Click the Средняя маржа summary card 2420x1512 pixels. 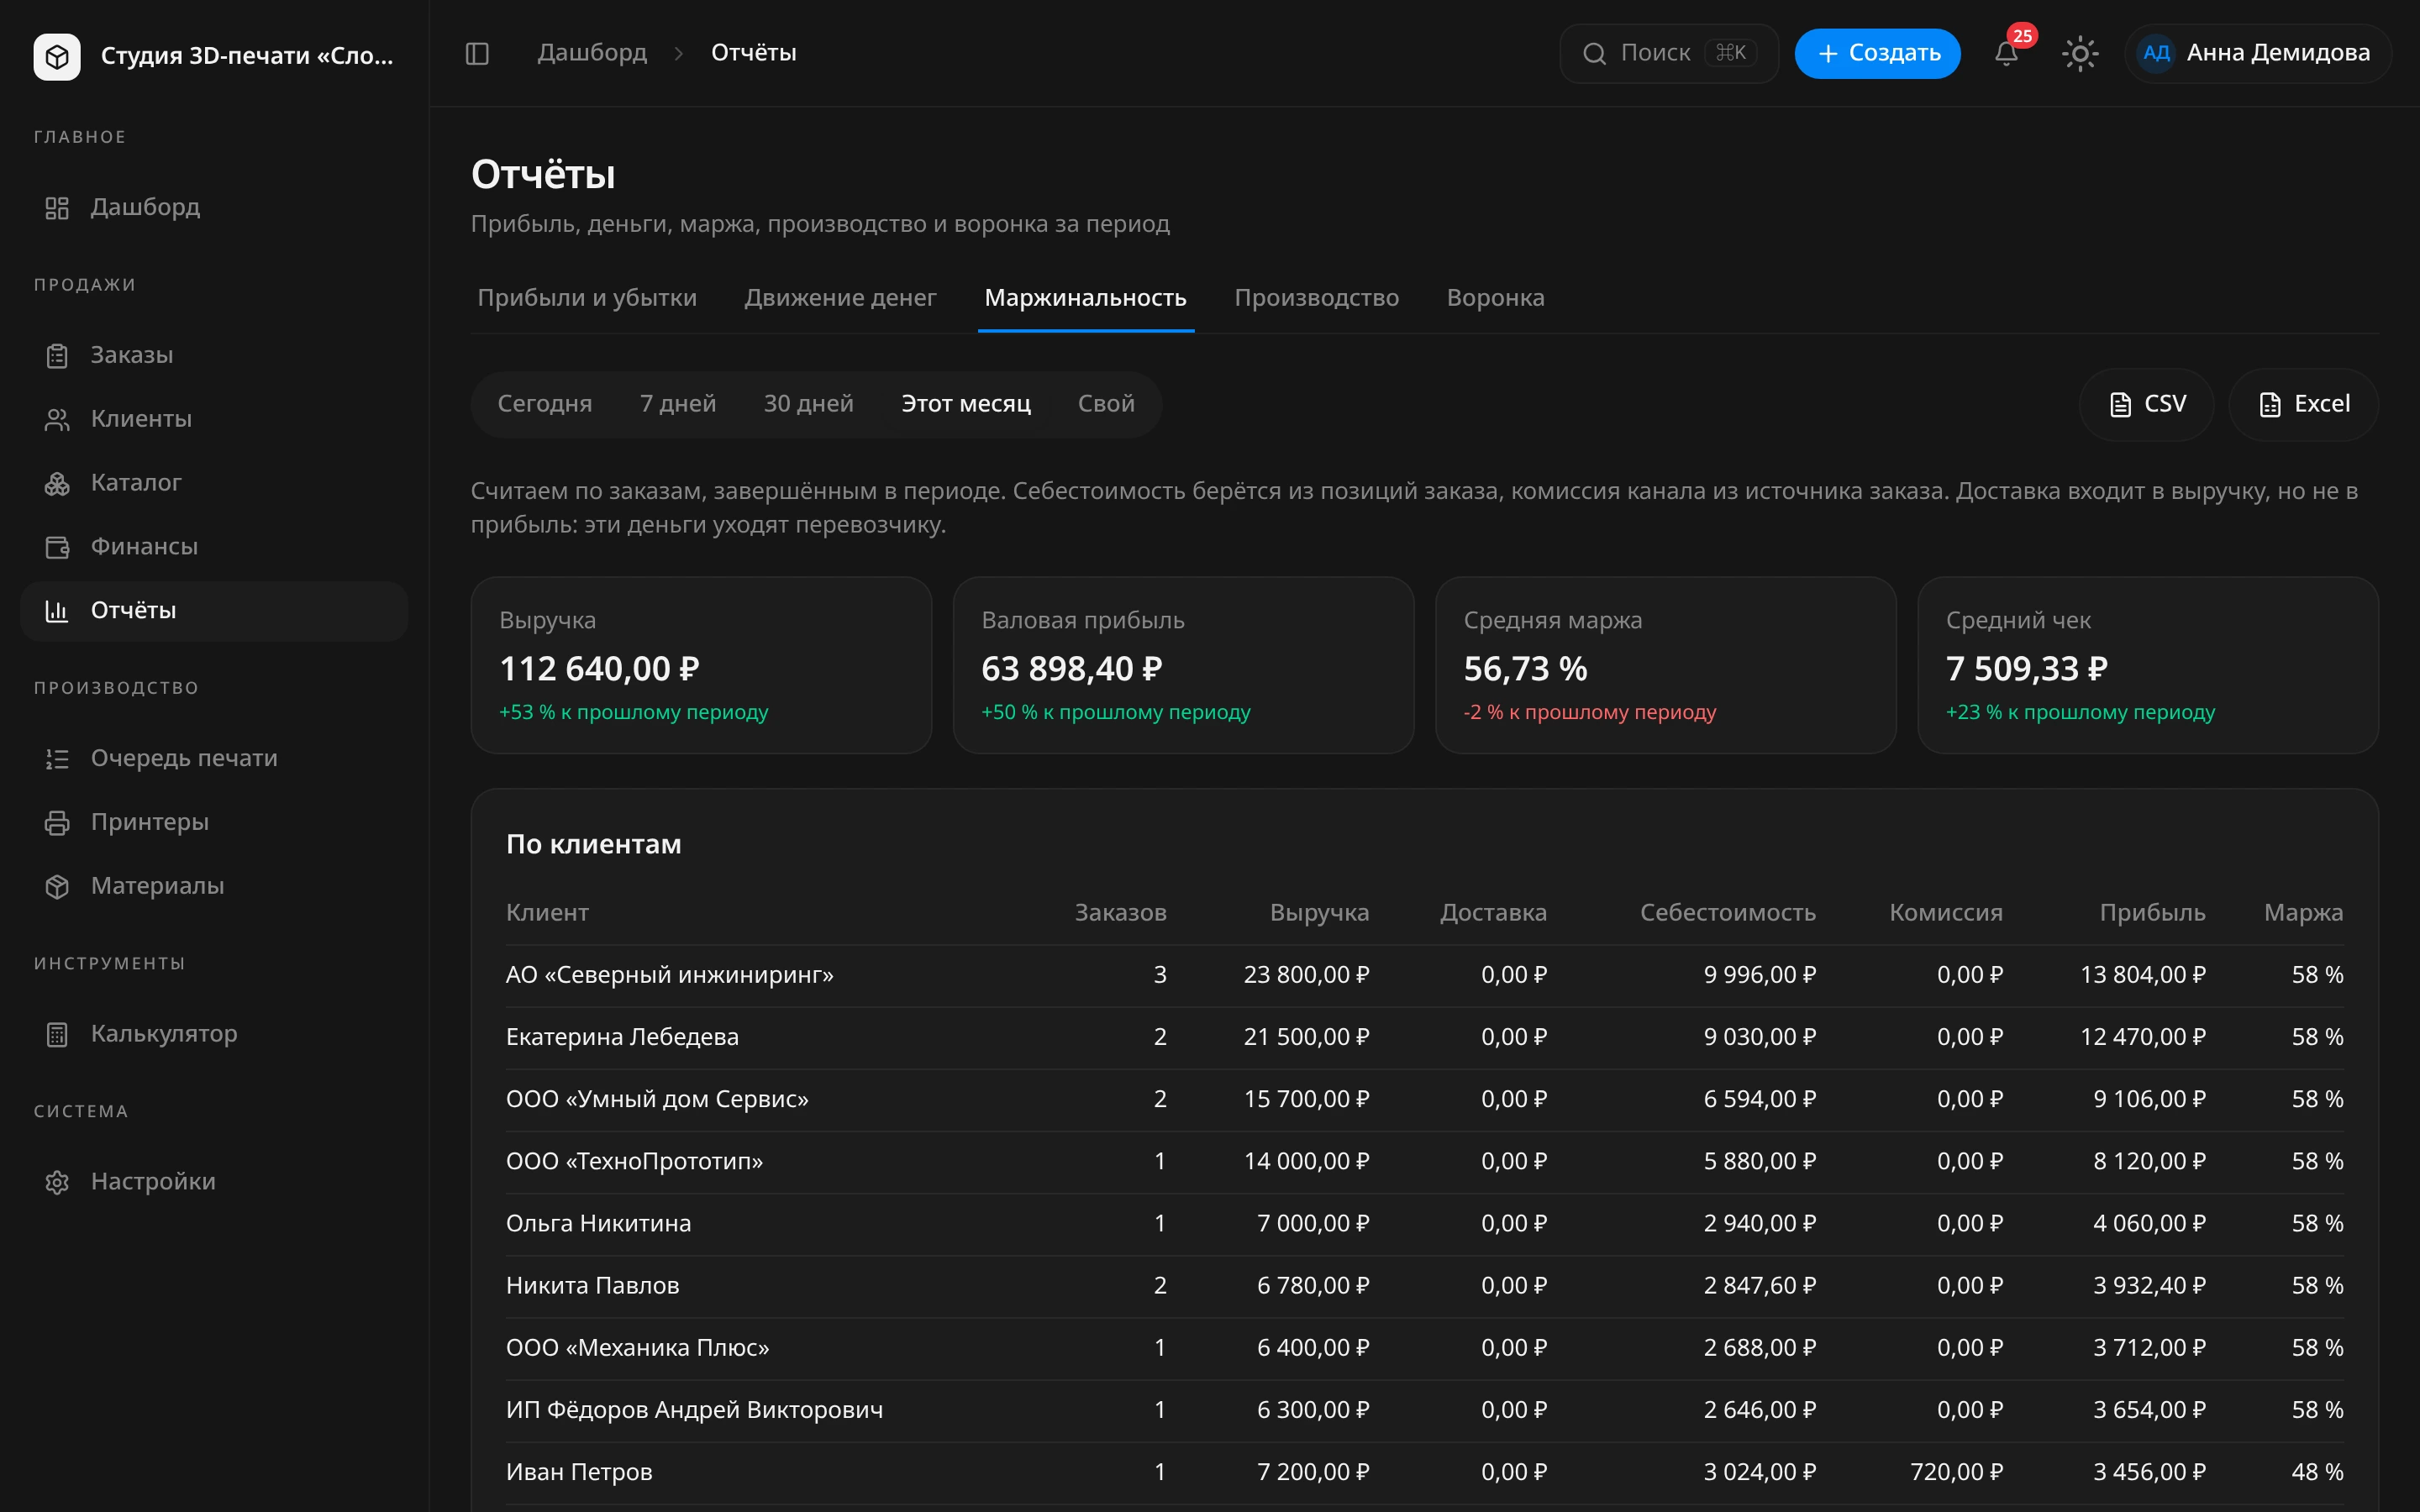pyautogui.click(x=1665, y=665)
